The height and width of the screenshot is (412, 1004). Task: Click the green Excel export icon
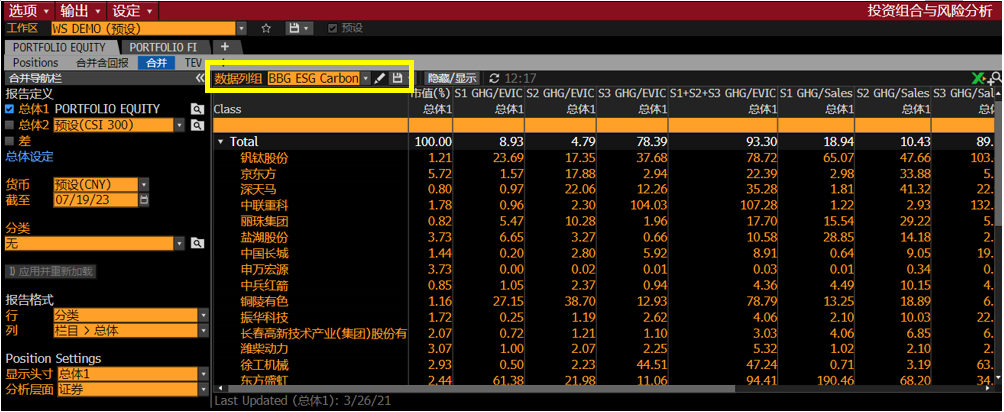coord(980,78)
